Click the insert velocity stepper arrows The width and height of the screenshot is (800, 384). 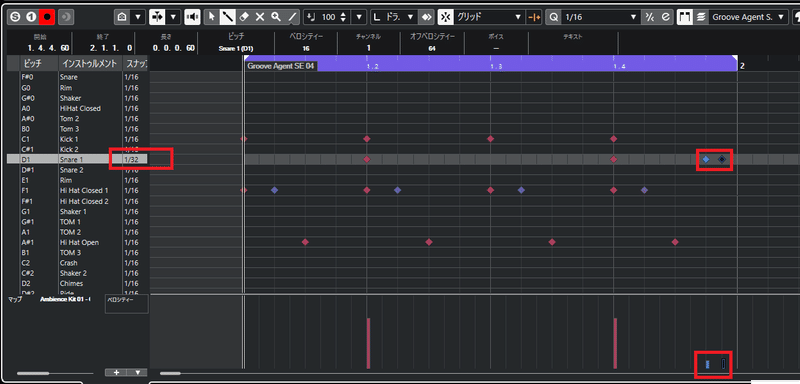tap(343, 17)
